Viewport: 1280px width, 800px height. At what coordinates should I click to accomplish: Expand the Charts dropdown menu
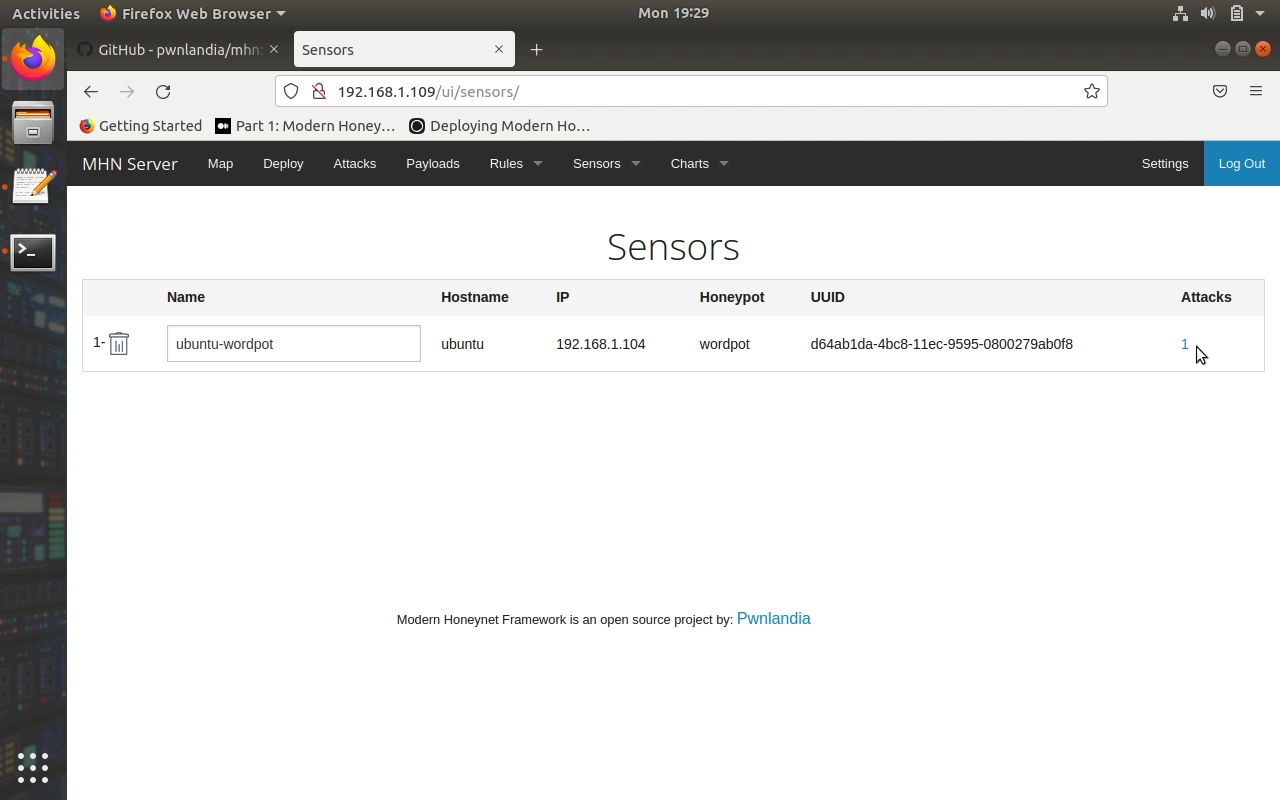tap(699, 164)
